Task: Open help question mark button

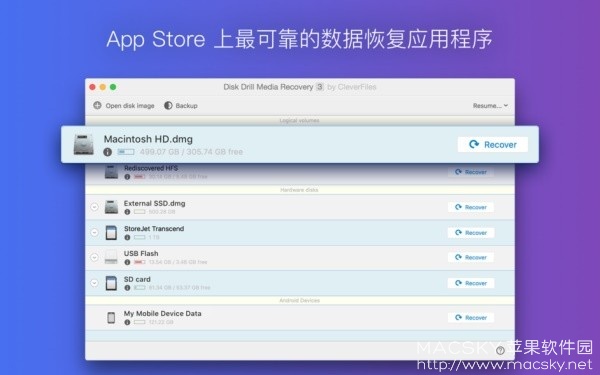Action: coord(500,350)
